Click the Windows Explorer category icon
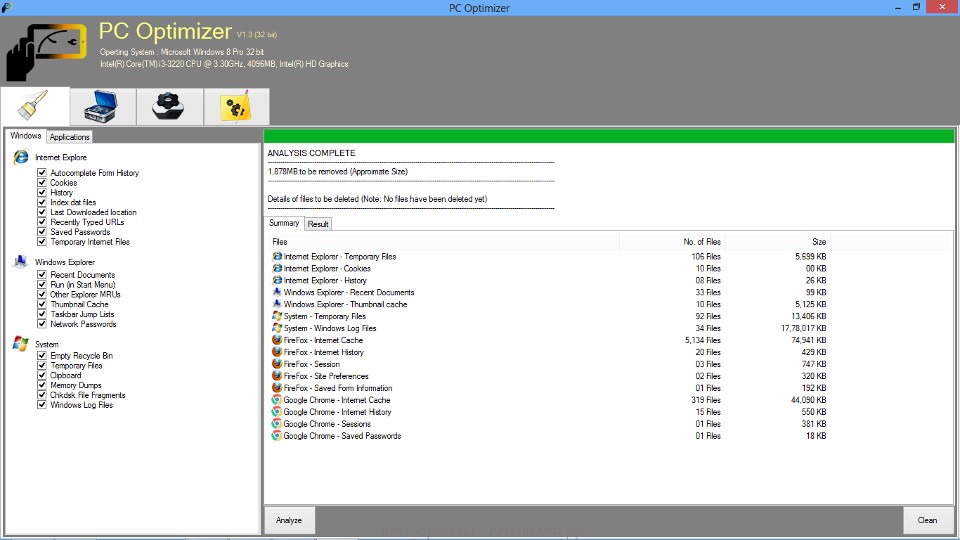This screenshot has height=540, width=960. (20, 261)
